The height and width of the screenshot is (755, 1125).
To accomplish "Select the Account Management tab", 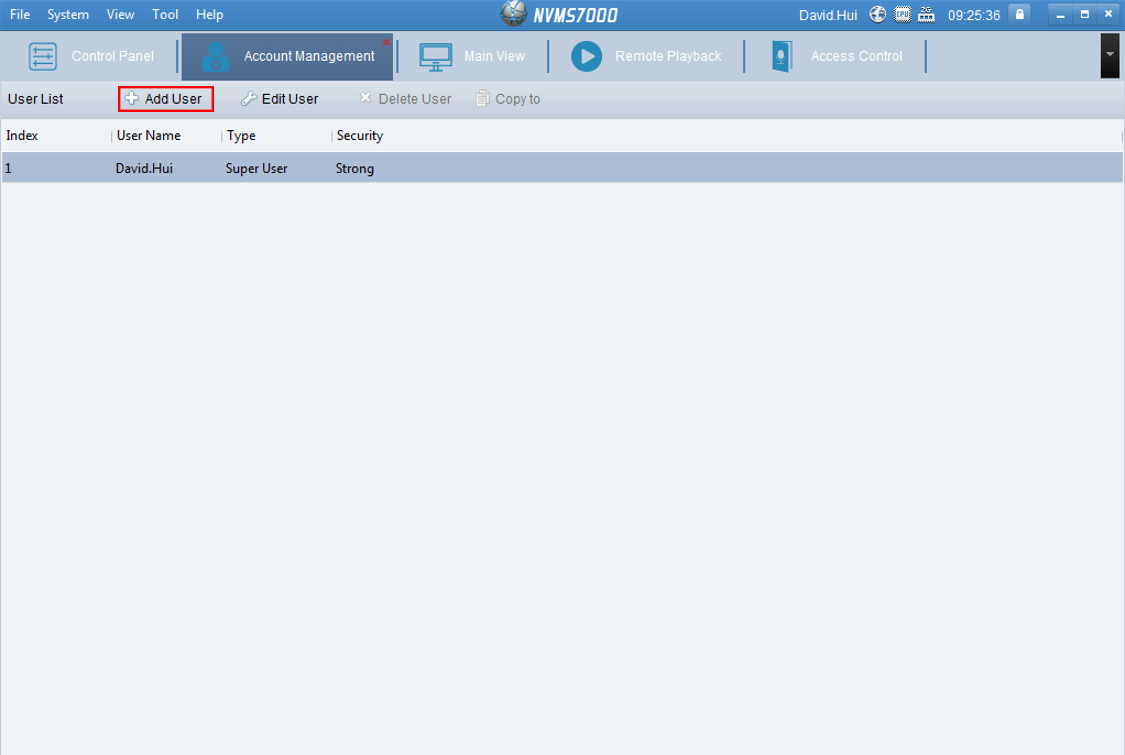I will click(x=287, y=56).
